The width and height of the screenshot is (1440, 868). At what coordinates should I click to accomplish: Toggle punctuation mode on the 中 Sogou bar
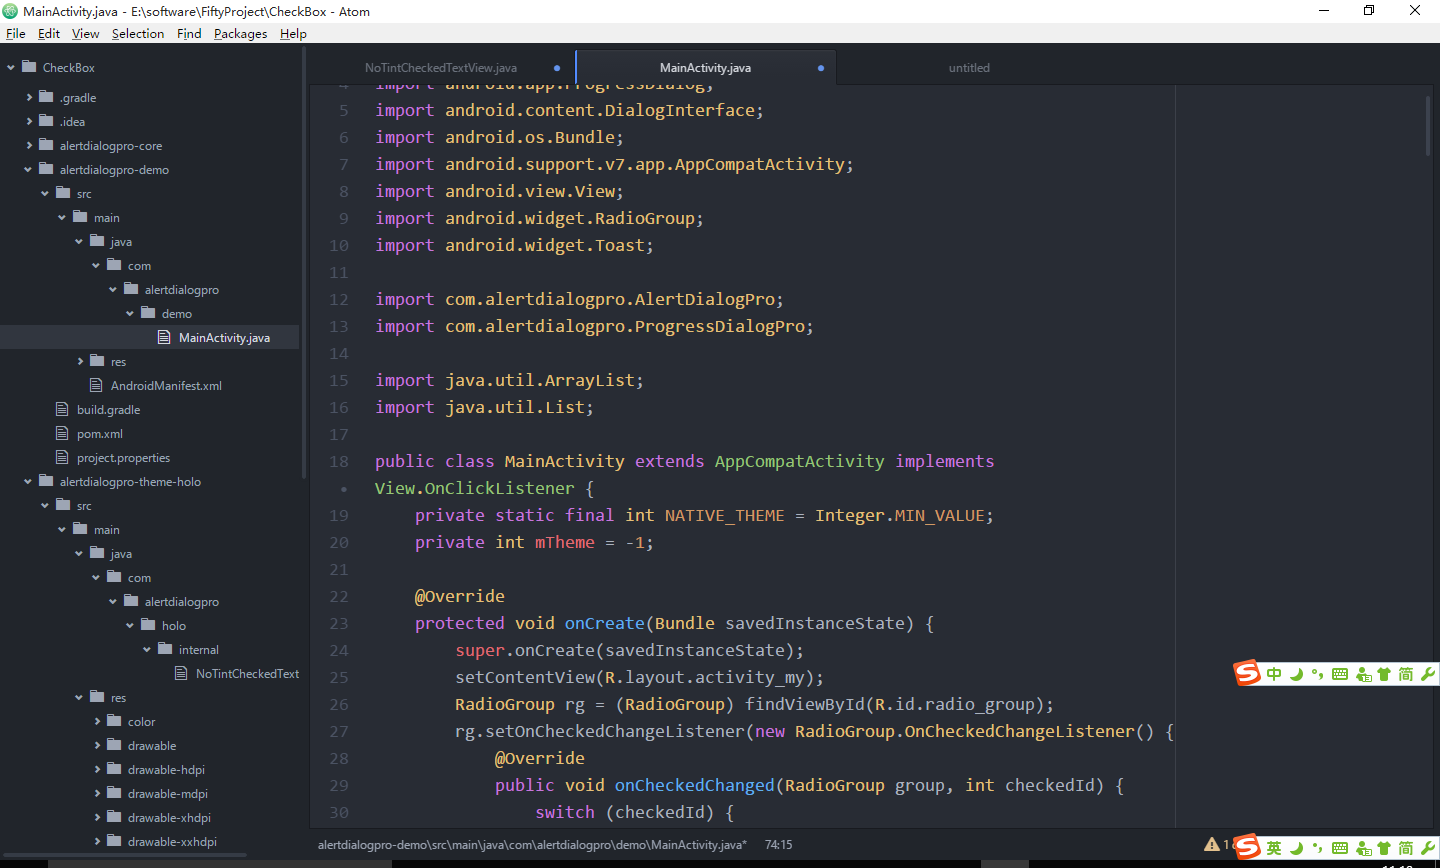click(1318, 674)
